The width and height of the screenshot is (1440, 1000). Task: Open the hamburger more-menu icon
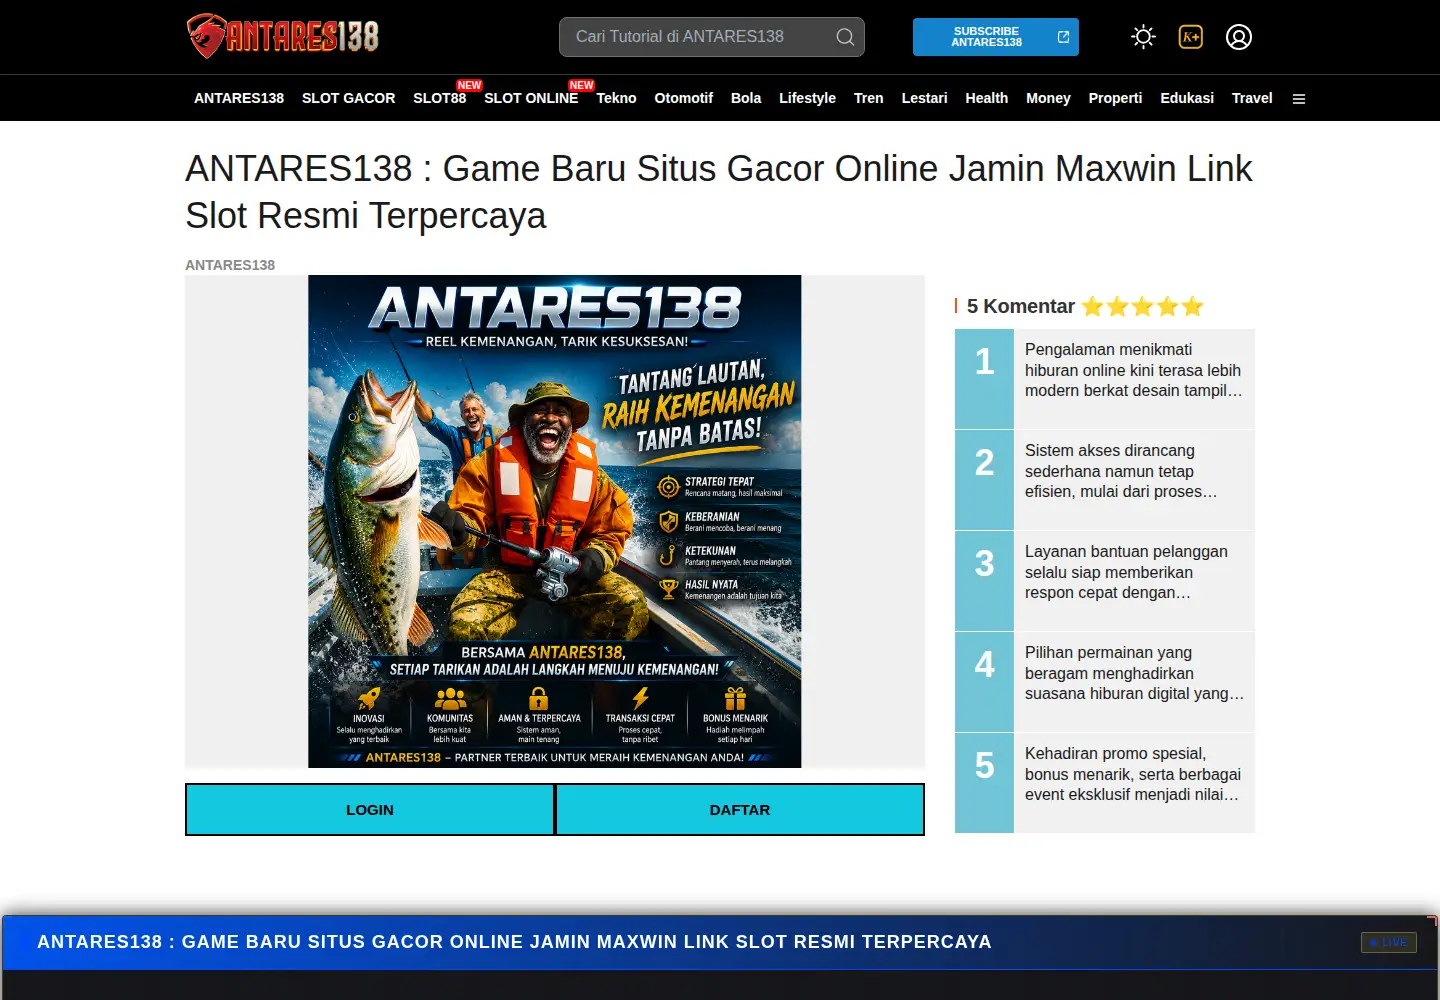coord(1299,99)
